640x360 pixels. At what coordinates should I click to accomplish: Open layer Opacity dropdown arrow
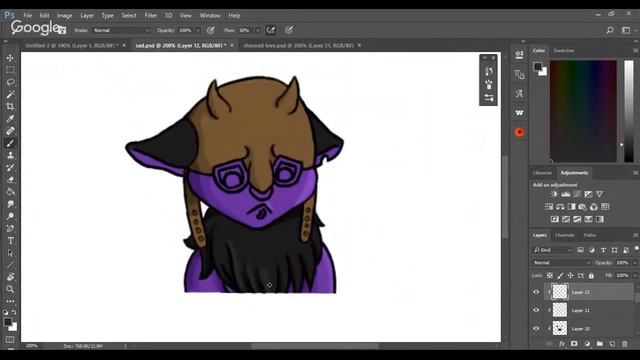635,263
